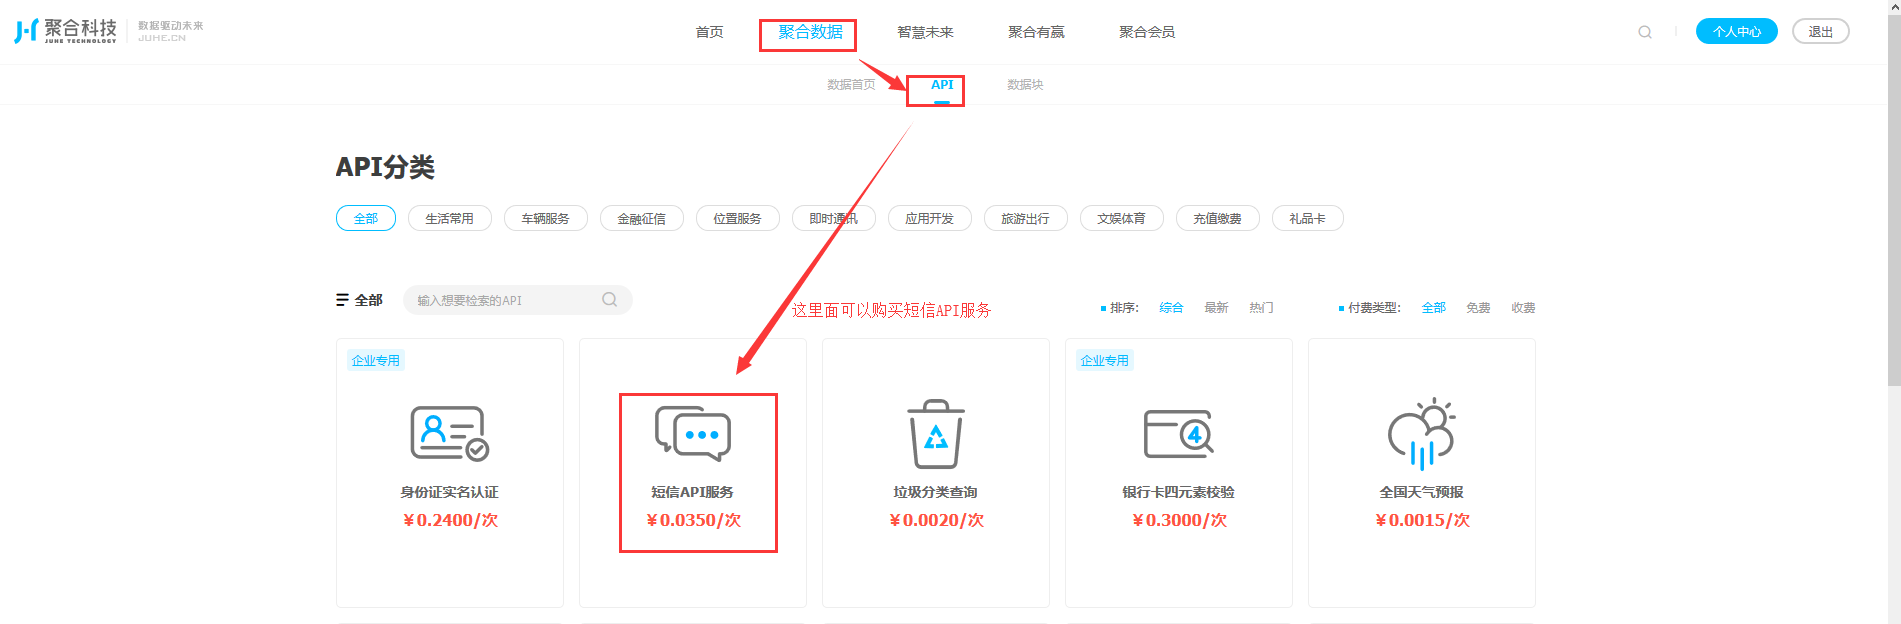Open the 聚合数据 navigation item
The image size is (1901, 624).
pos(811,32)
